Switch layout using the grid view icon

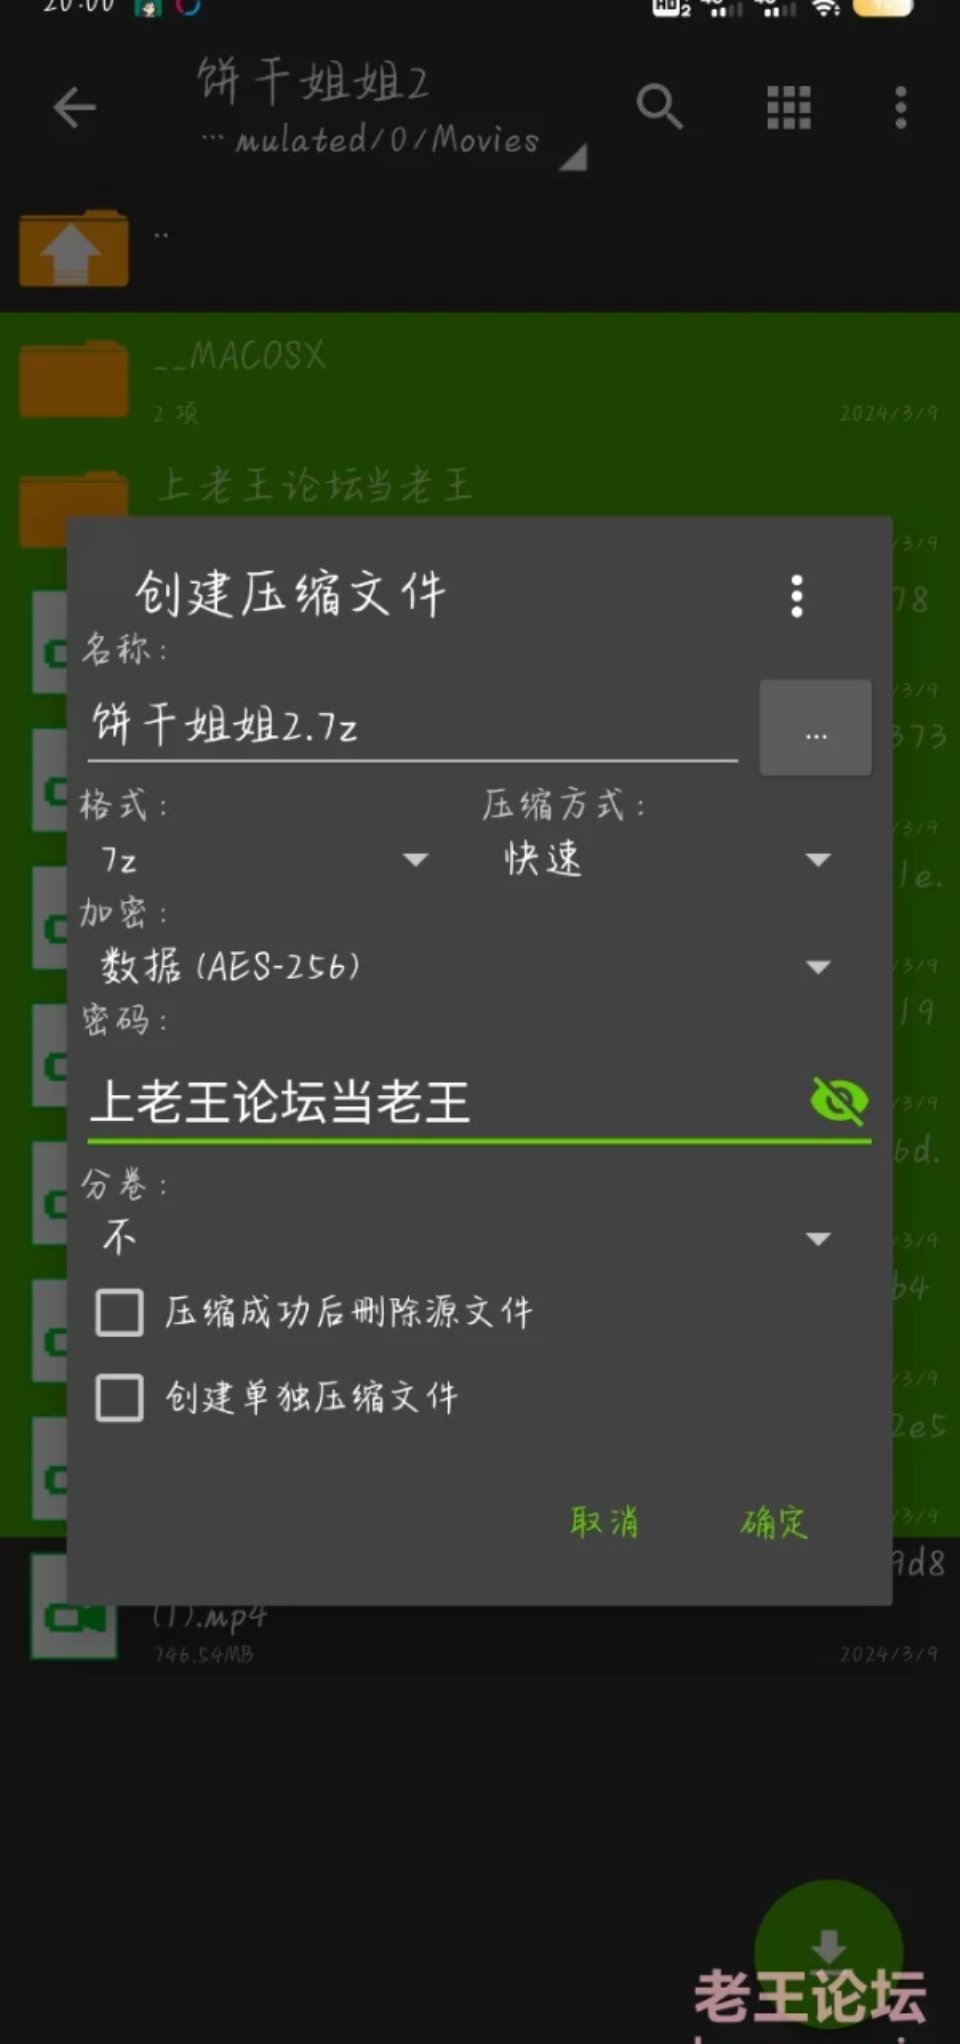pyautogui.click(x=788, y=107)
